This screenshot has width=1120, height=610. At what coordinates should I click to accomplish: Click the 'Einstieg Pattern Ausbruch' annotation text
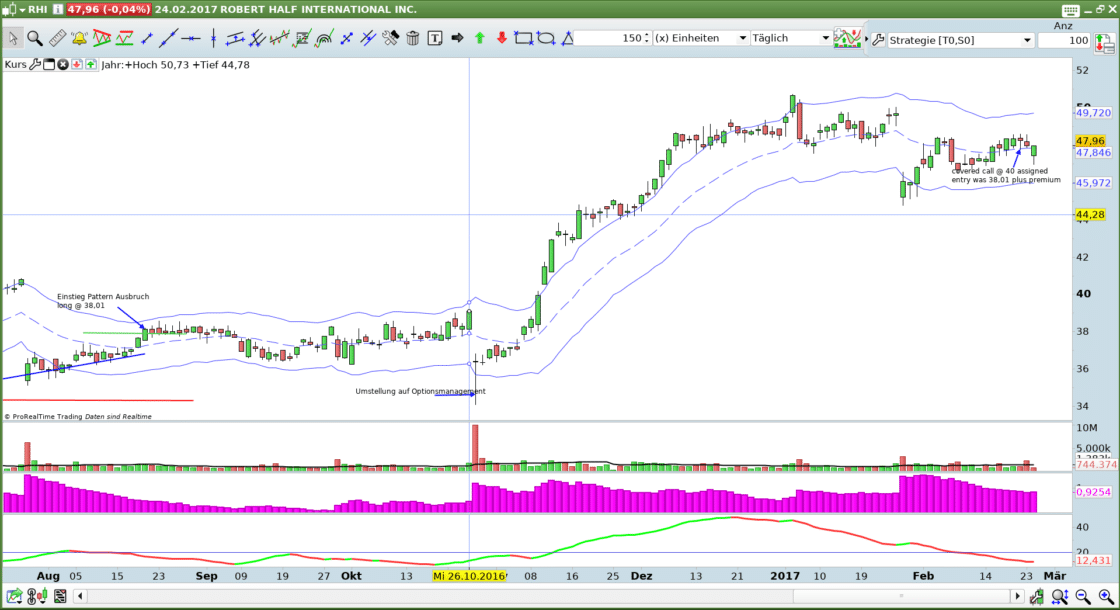(103, 296)
